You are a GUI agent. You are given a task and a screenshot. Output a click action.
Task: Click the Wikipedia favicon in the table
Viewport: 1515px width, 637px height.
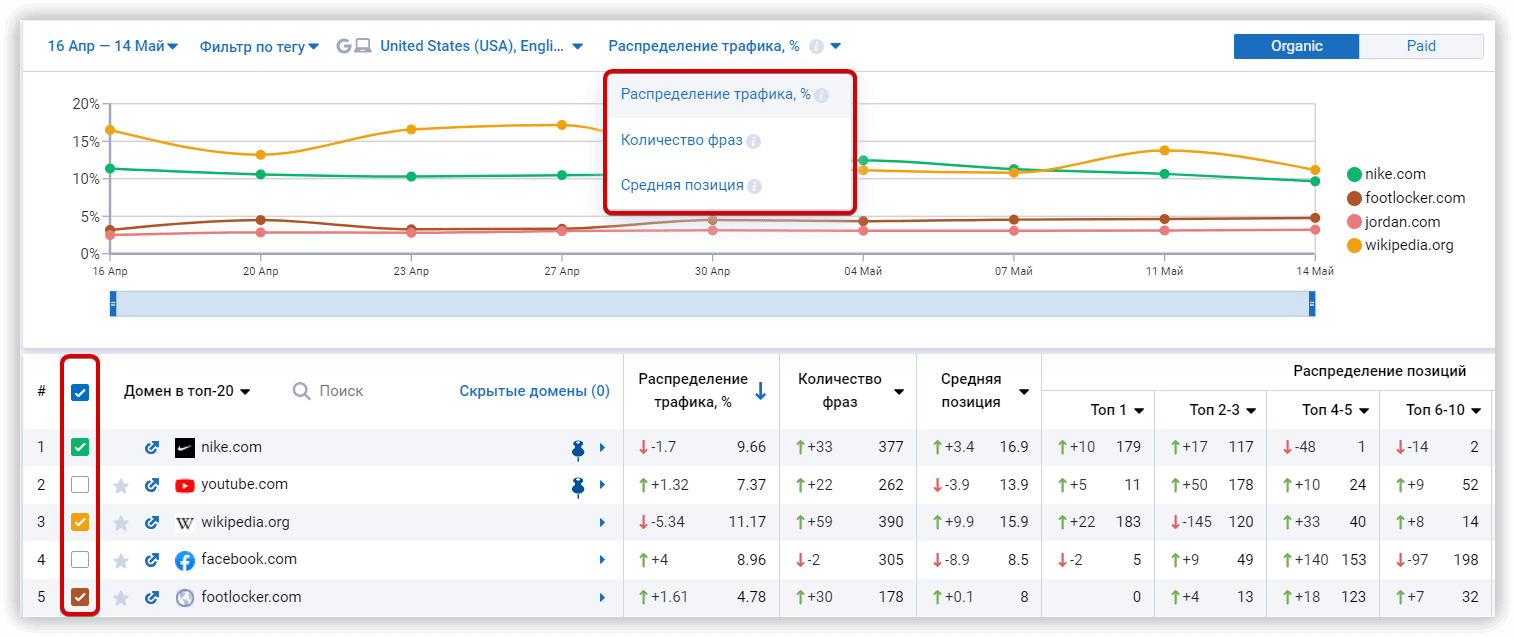point(184,522)
